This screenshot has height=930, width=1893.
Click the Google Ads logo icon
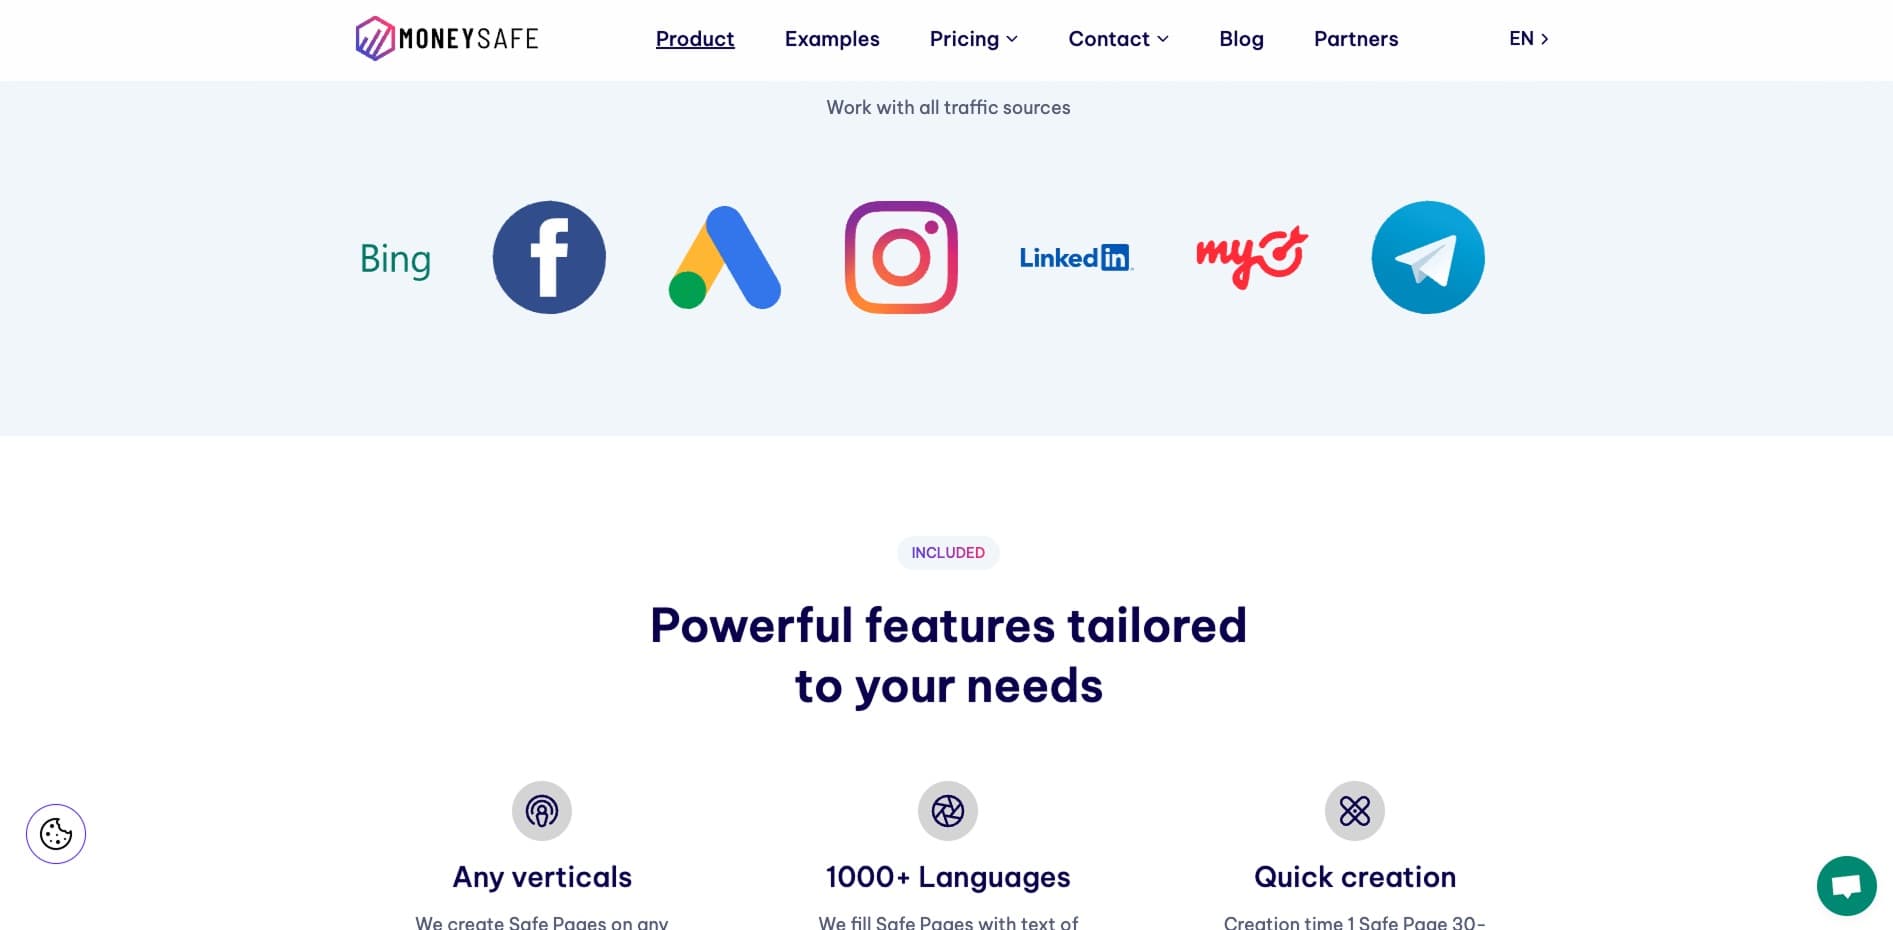coord(725,258)
